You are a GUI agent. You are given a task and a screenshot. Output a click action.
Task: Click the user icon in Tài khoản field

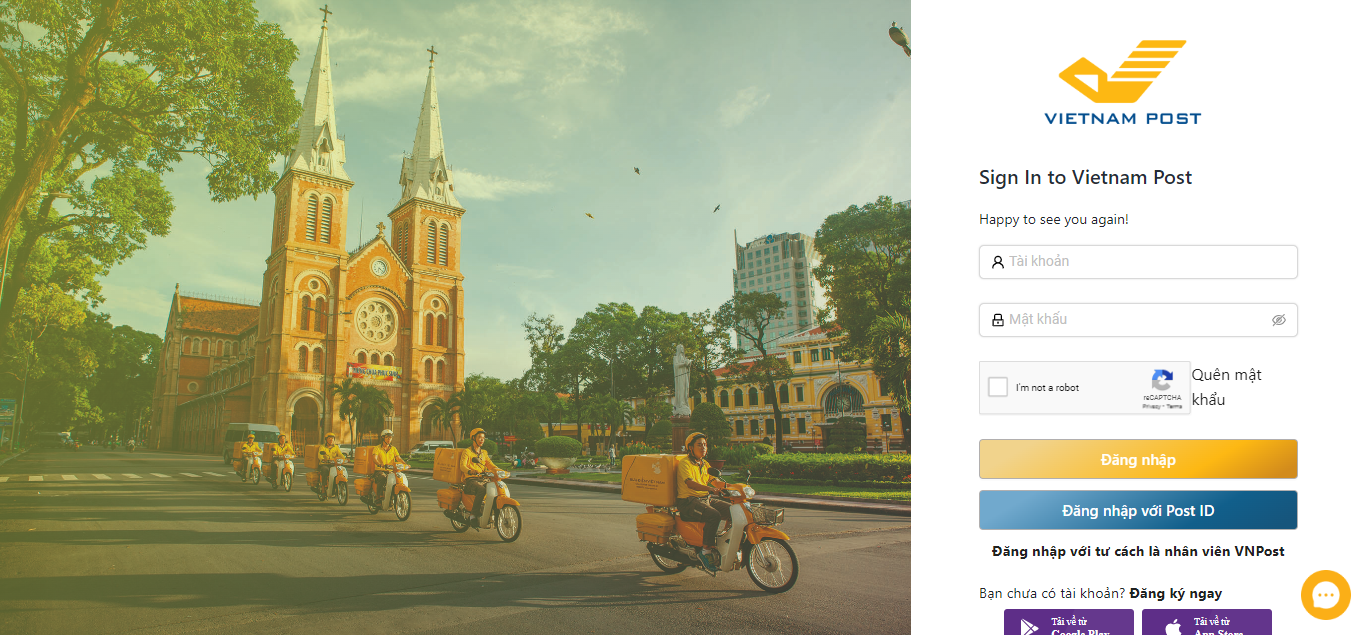pos(997,262)
